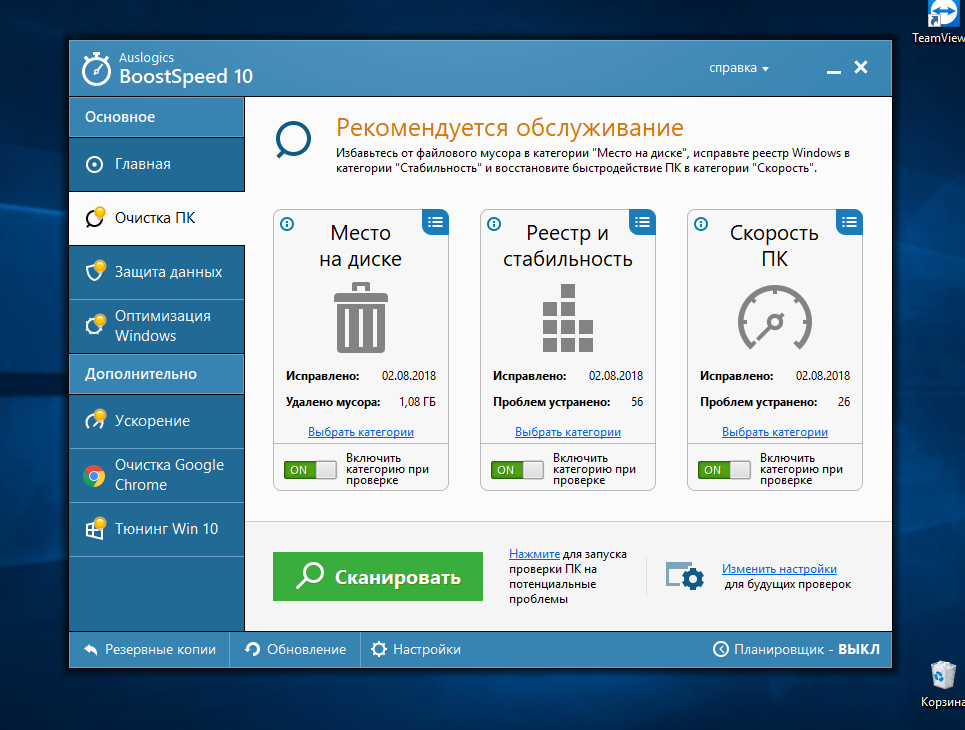Click the info icon on Скорость ПК card
This screenshot has width=965, height=730.
(701, 224)
